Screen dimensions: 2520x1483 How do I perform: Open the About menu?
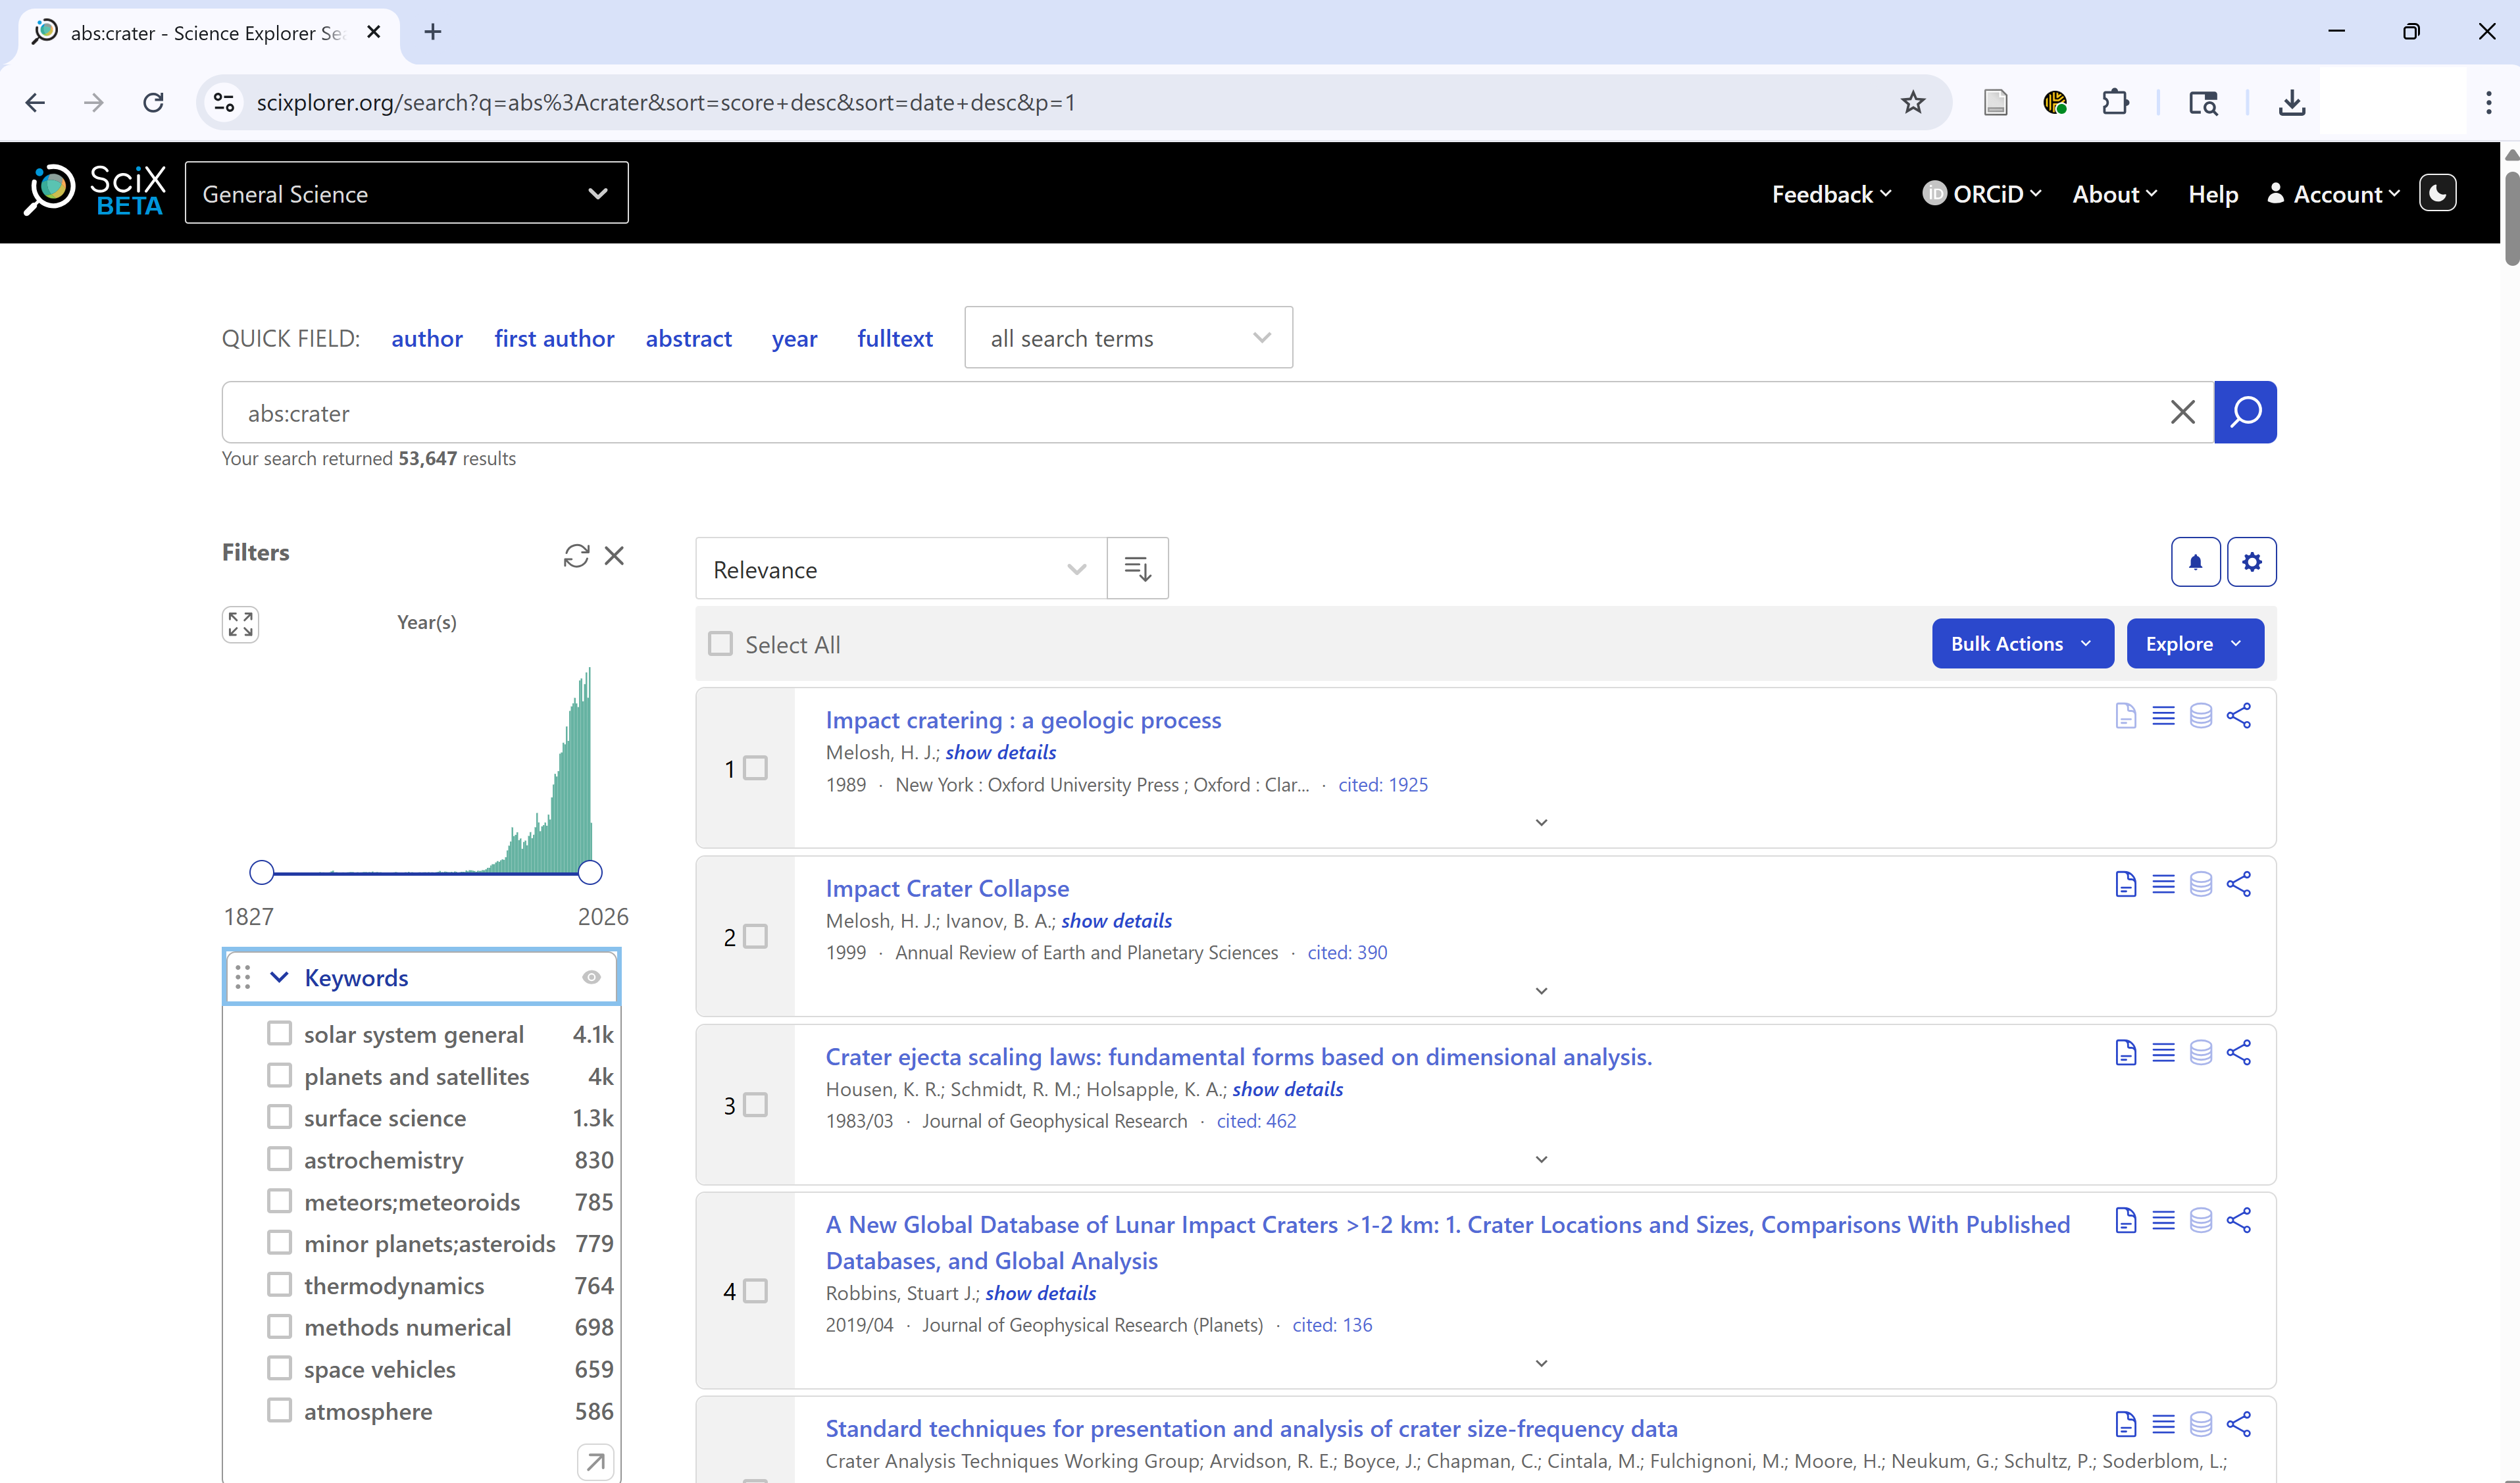coord(2114,194)
